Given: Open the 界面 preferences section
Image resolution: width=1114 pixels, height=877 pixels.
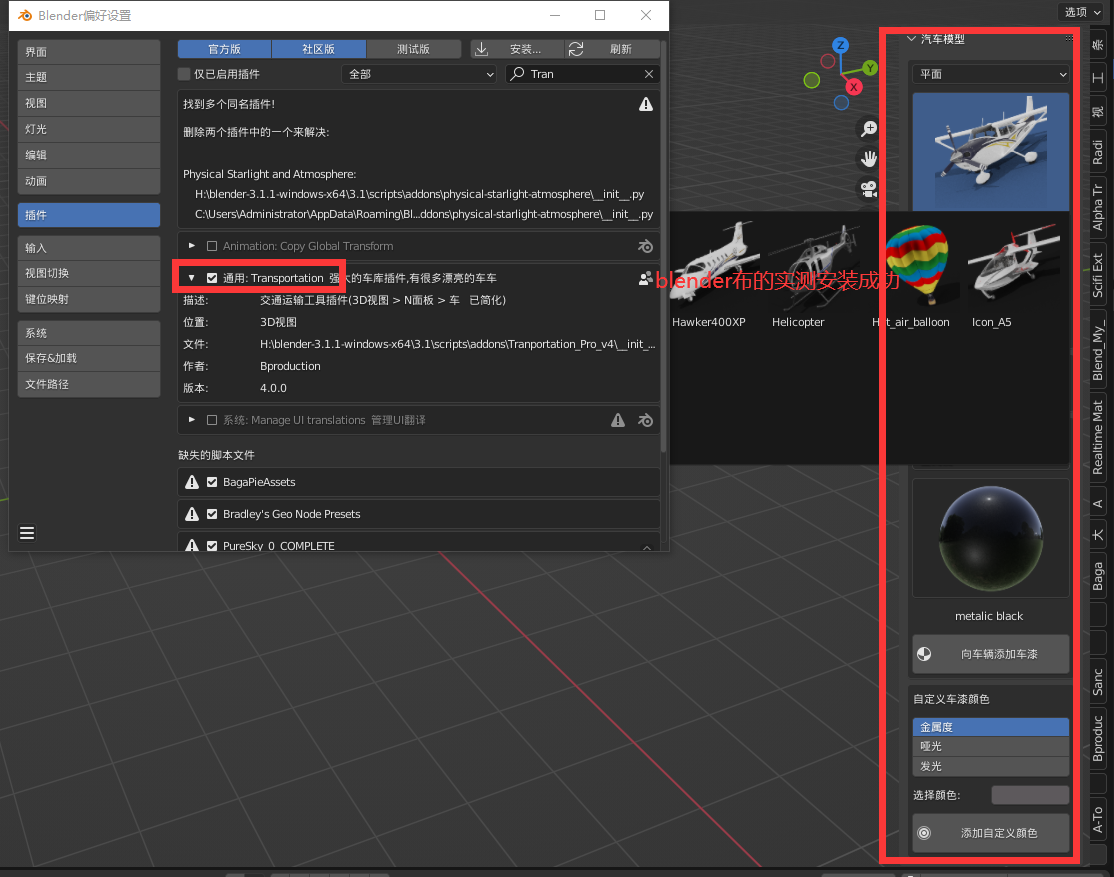Looking at the screenshot, I should coord(89,52).
